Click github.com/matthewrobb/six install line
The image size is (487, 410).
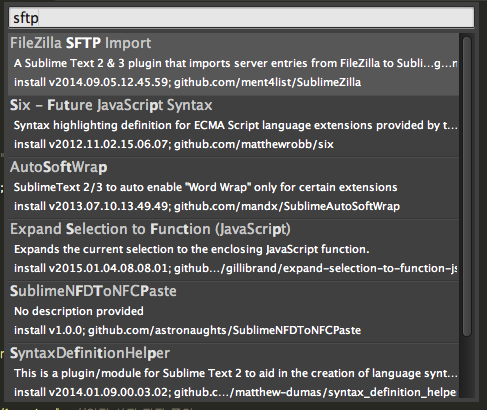[174, 144]
